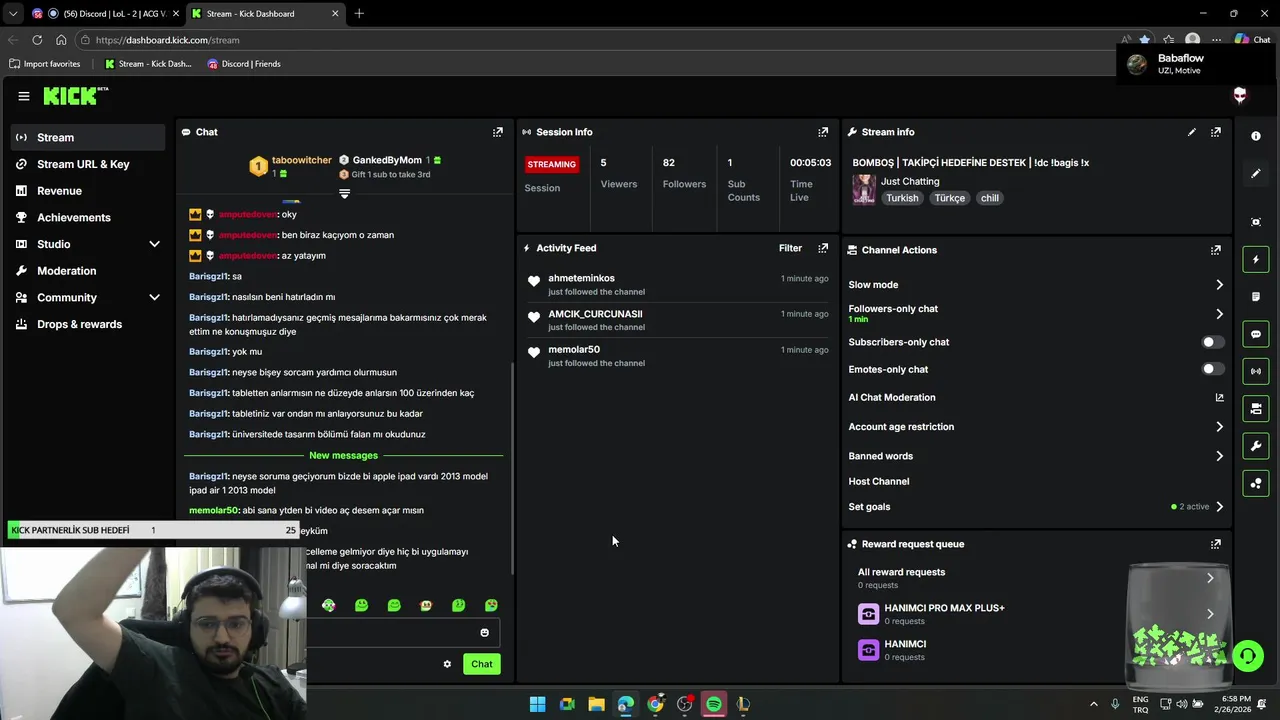Pop out the Channel Actions panel

pos(1216,250)
